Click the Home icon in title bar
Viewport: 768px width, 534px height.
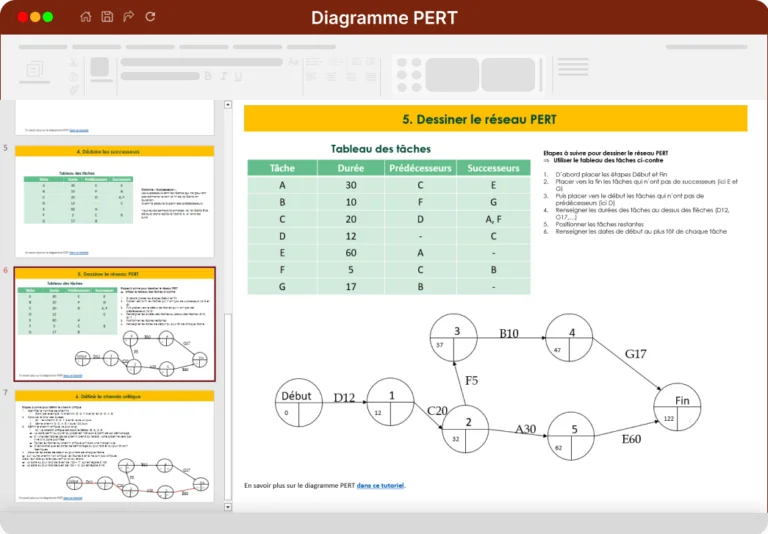(86, 17)
